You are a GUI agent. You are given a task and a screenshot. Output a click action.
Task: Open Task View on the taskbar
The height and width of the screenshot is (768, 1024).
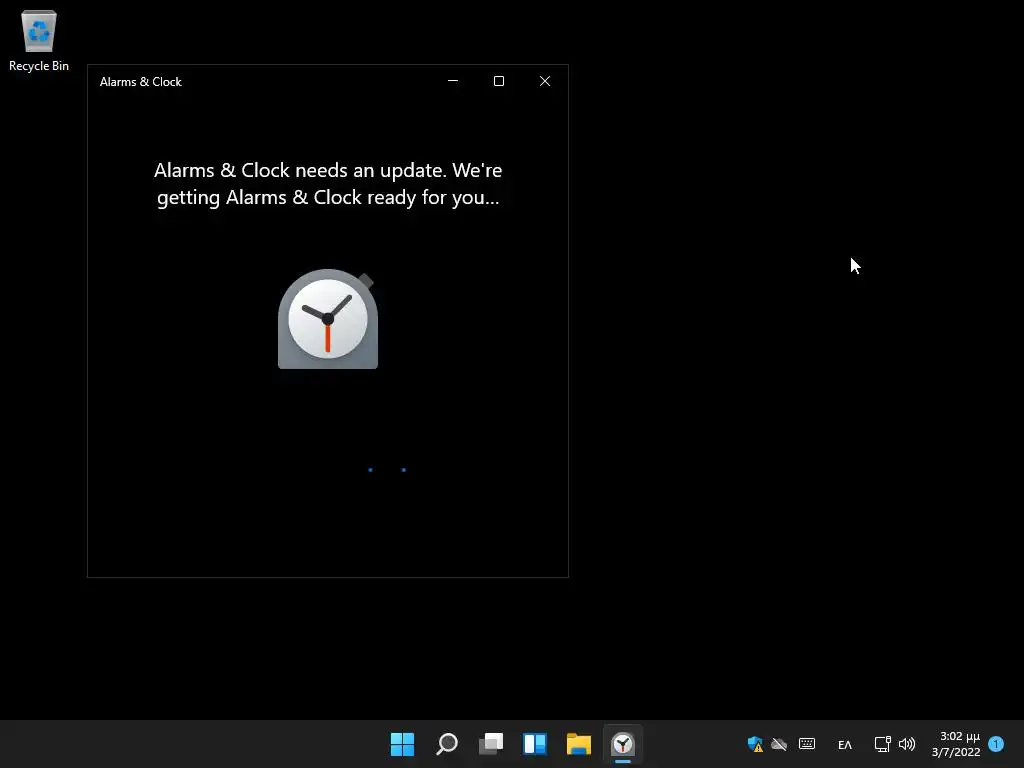491,744
